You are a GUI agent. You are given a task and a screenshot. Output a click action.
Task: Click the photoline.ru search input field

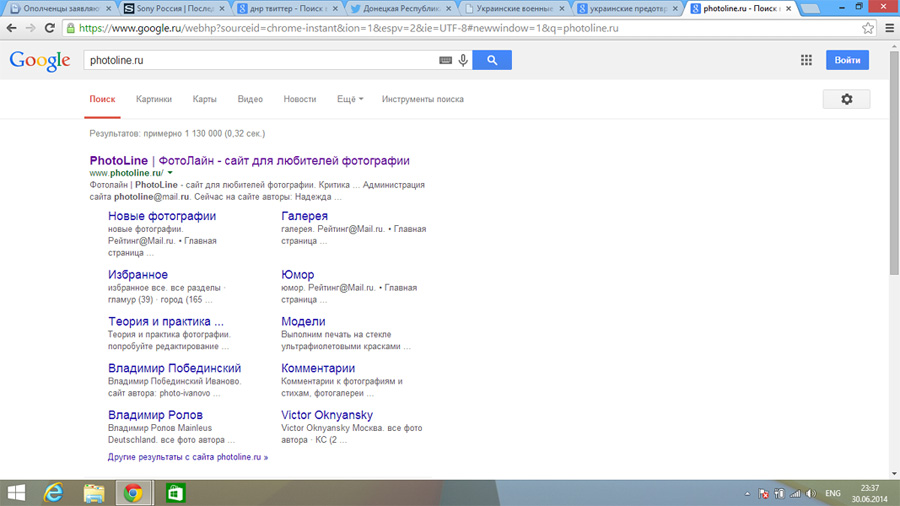[x=260, y=60]
